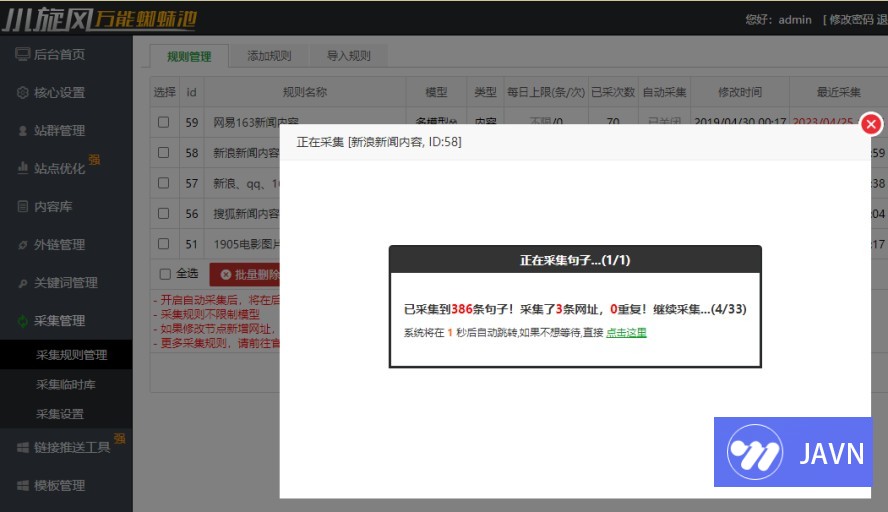888x512 pixels.
Task: Click the admin username in header
Action: pyautogui.click(x=795, y=20)
